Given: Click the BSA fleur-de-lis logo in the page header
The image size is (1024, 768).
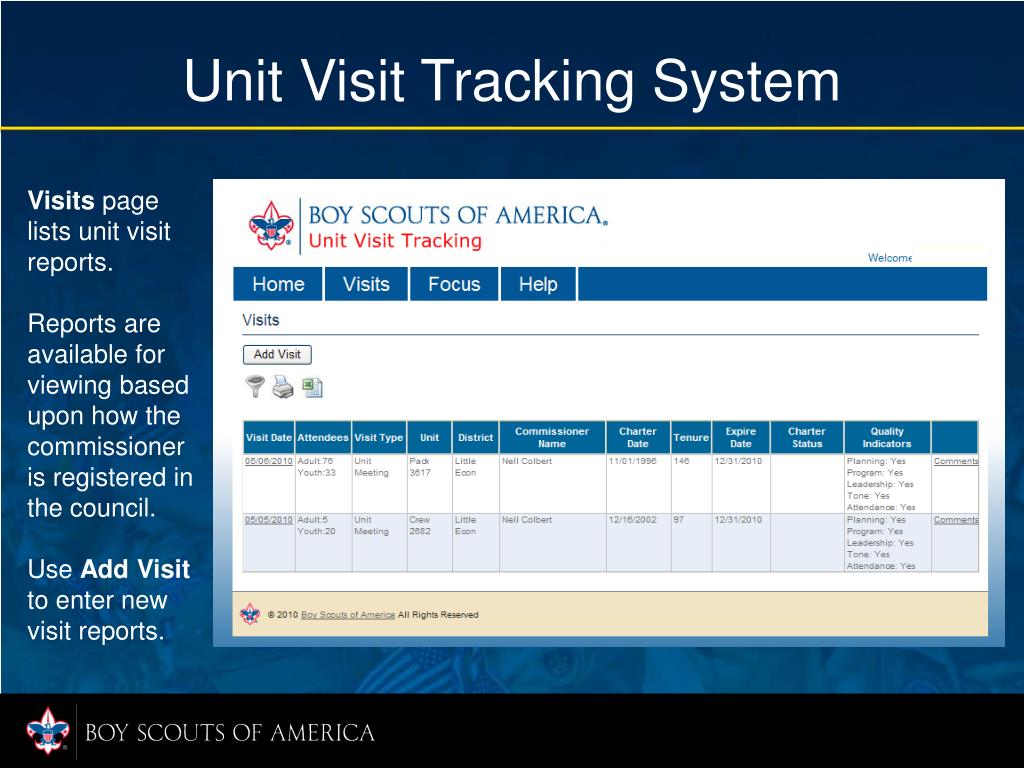Looking at the screenshot, I should point(271,225).
